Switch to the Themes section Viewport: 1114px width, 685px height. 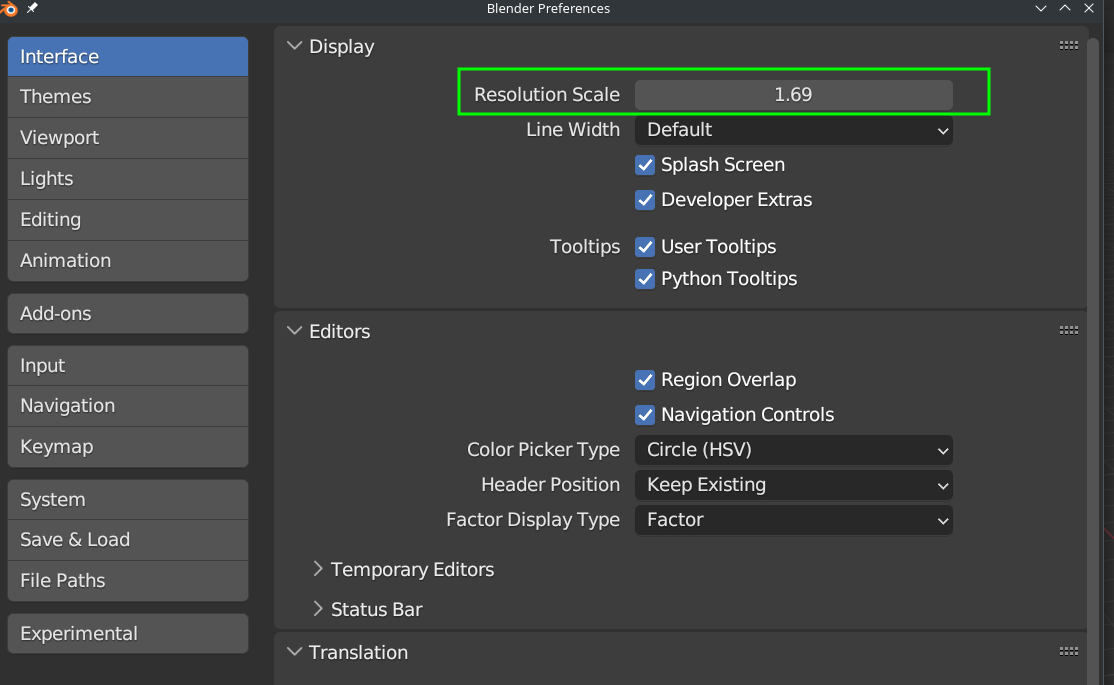point(127,97)
